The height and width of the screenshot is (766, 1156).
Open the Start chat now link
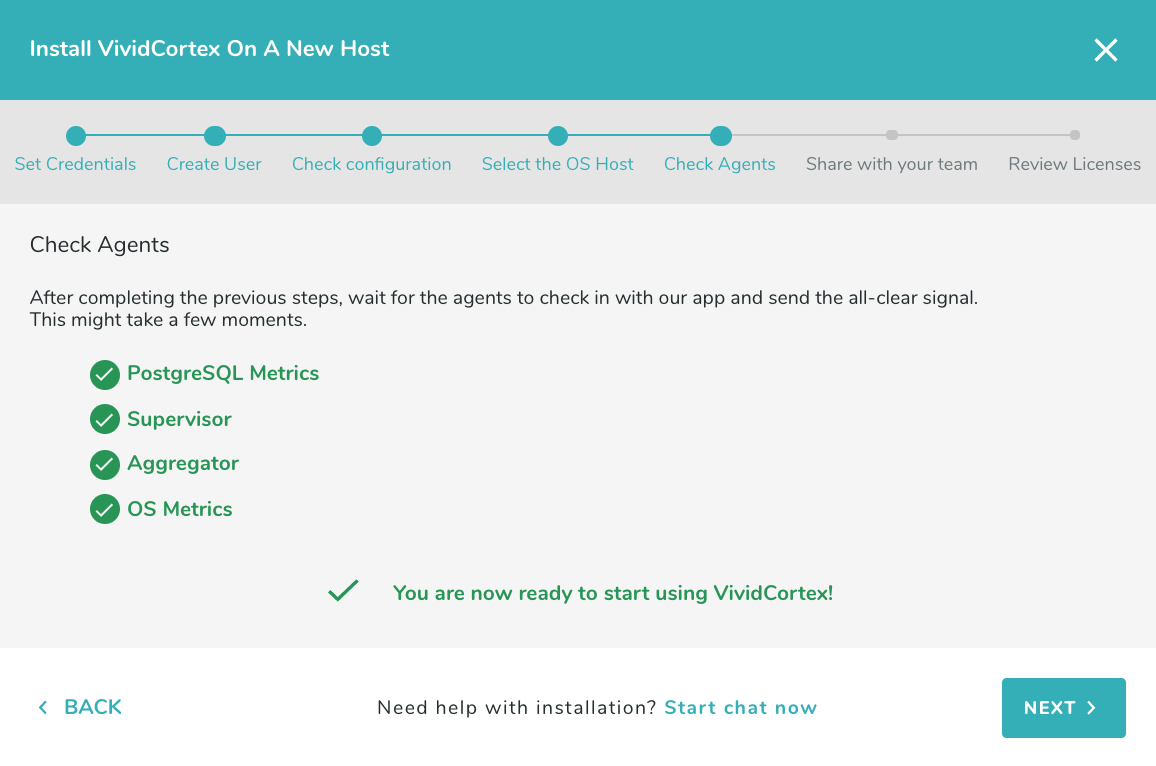point(741,707)
